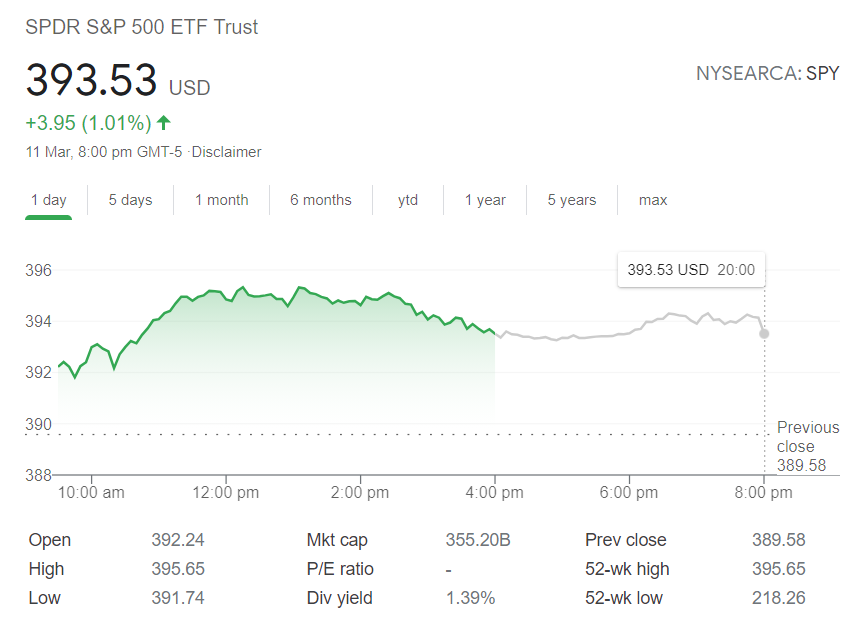
Task: Click the green upward trend arrow icon
Action: coord(163,122)
